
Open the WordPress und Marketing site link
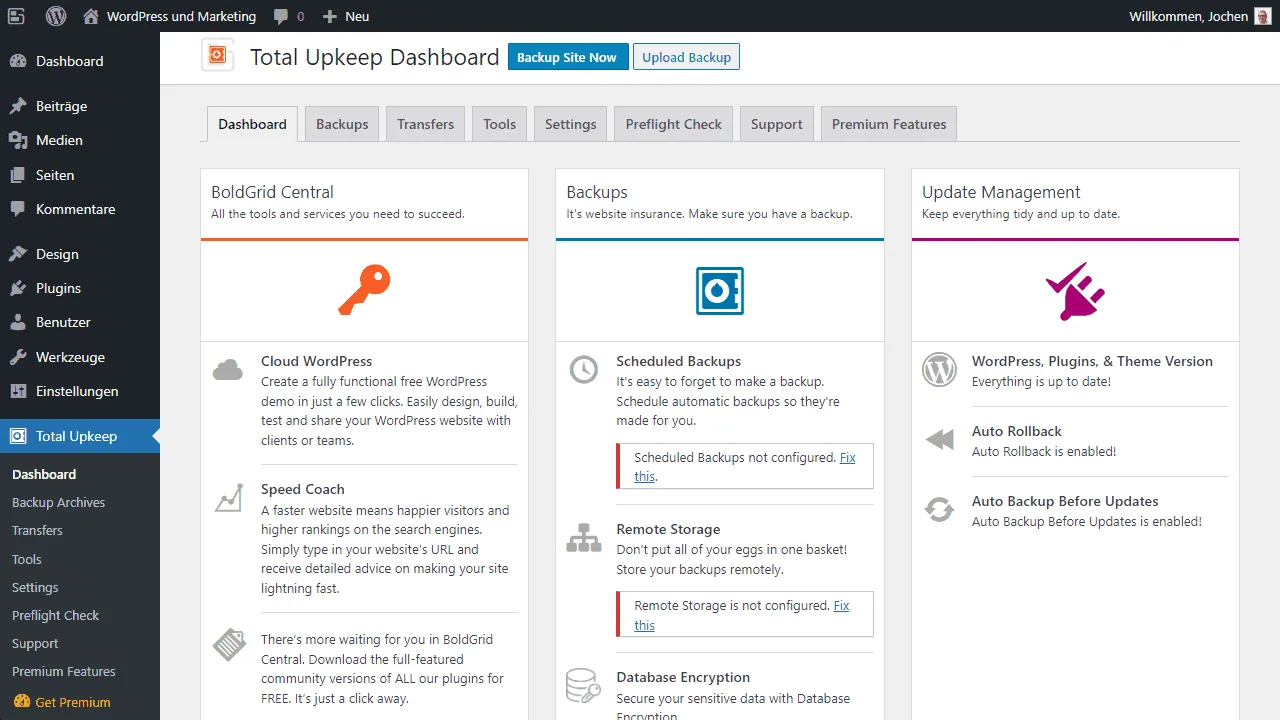[x=181, y=16]
